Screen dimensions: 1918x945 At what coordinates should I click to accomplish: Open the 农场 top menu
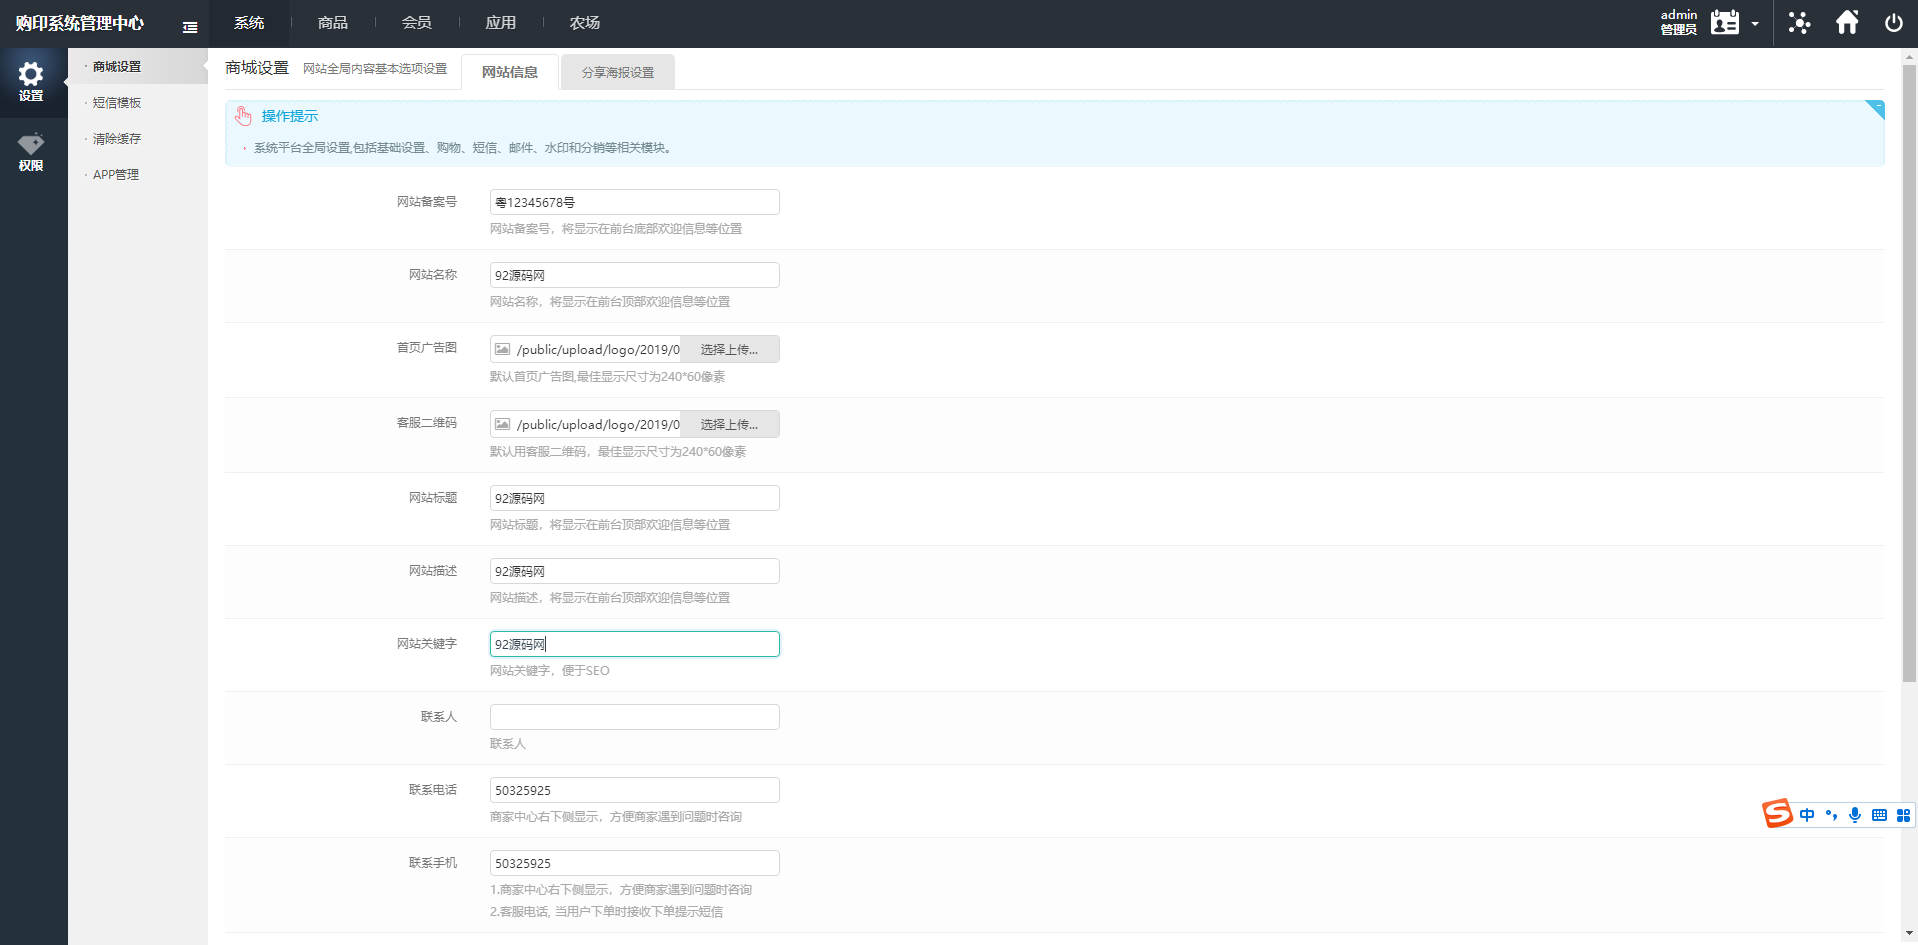click(x=585, y=23)
